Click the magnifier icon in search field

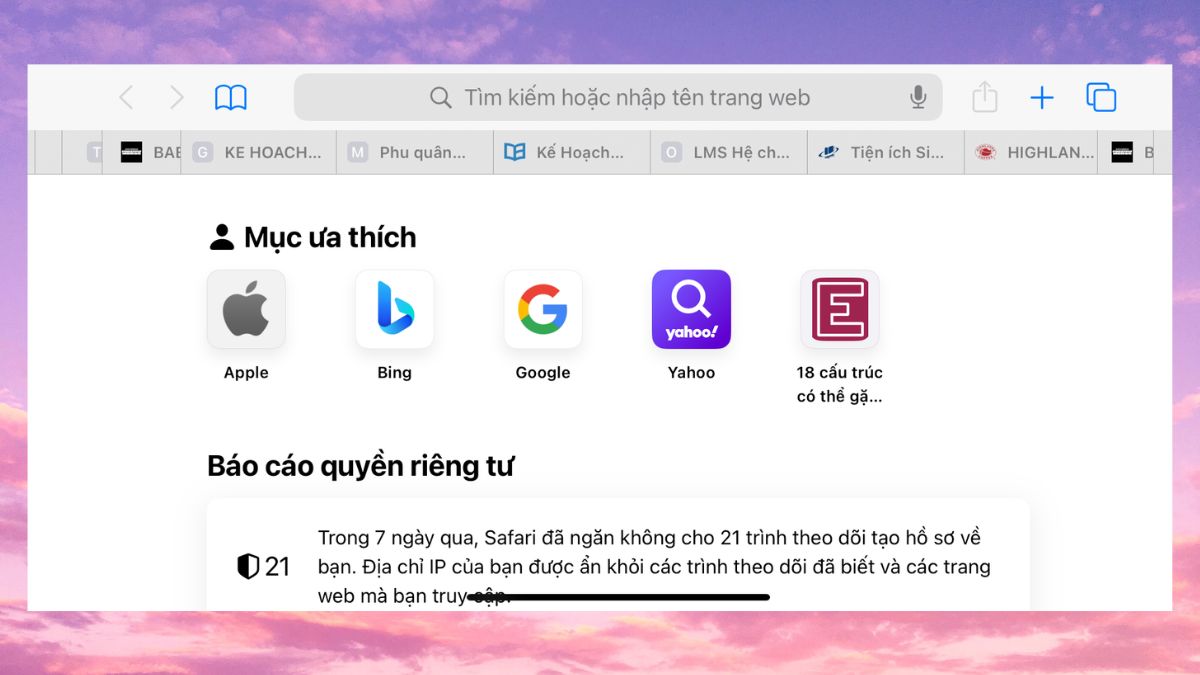[x=440, y=97]
